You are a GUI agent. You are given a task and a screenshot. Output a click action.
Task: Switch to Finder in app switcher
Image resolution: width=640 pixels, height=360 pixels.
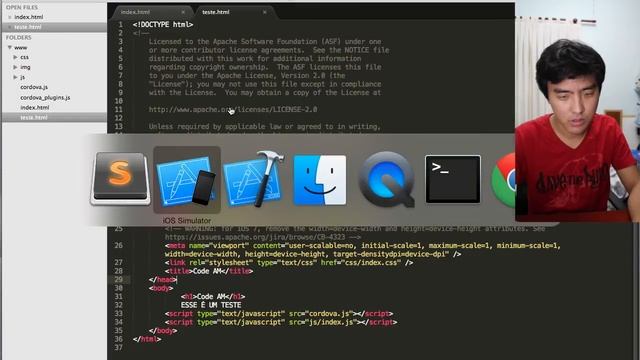(x=320, y=180)
